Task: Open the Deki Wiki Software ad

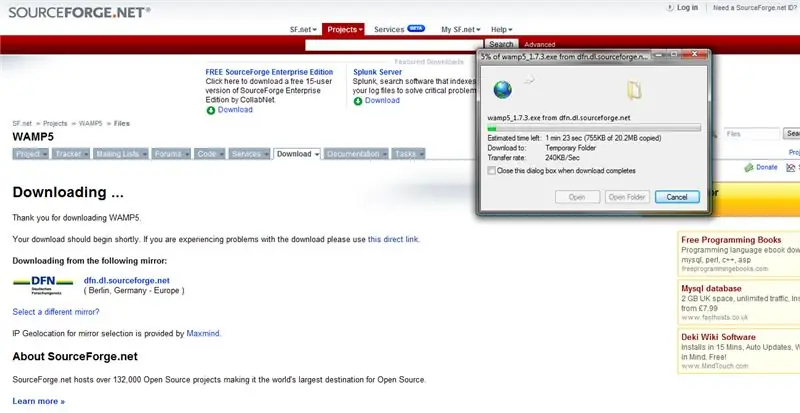Action: coord(718,337)
